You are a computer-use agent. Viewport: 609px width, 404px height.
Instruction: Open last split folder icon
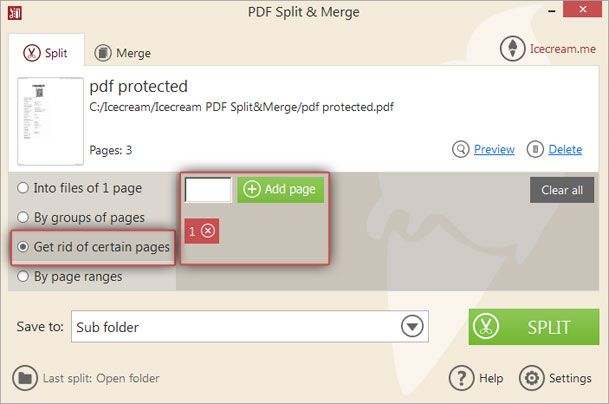click(x=25, y=378)
